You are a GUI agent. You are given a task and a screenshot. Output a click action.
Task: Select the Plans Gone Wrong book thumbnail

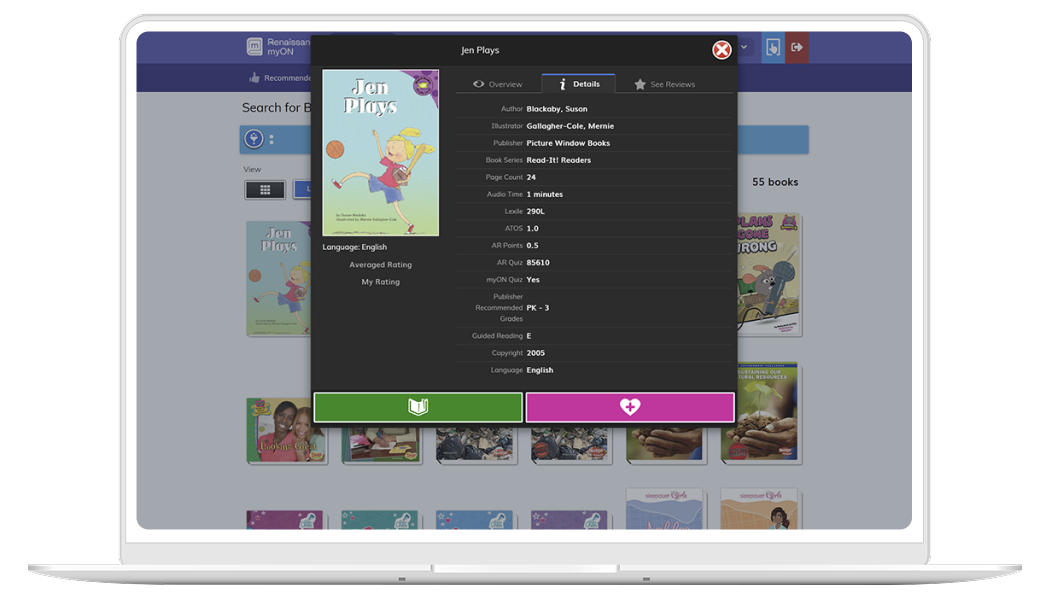761,273
